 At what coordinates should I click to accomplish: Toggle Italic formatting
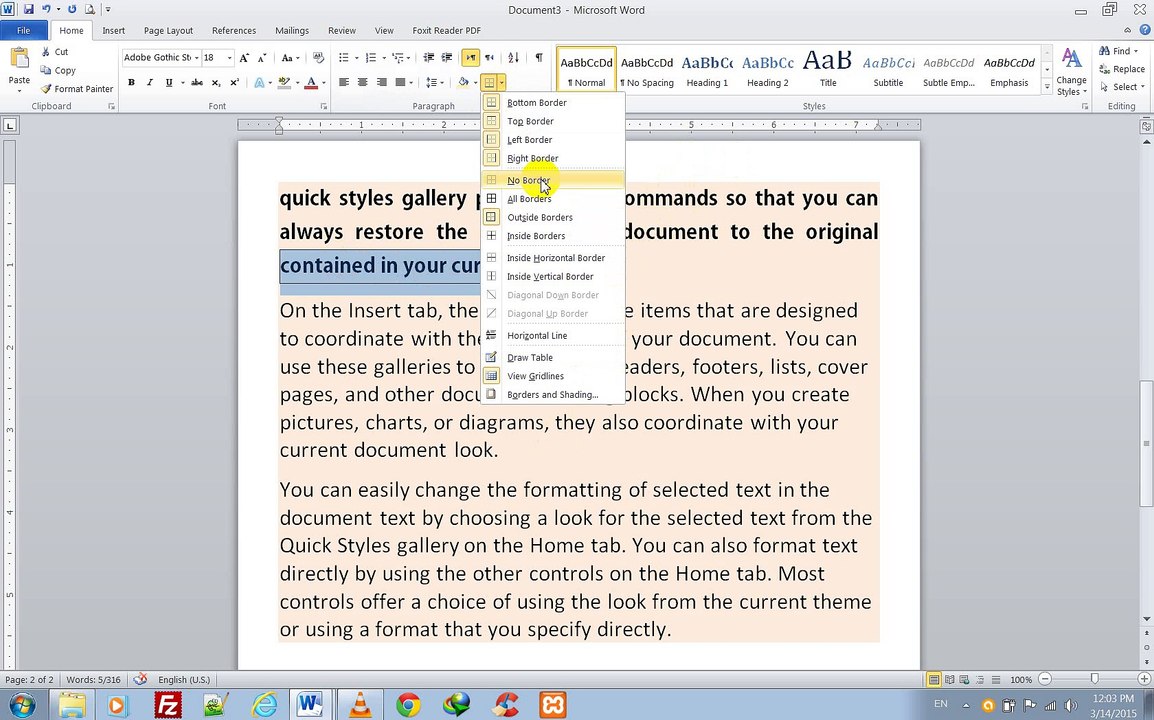[149, 82]
